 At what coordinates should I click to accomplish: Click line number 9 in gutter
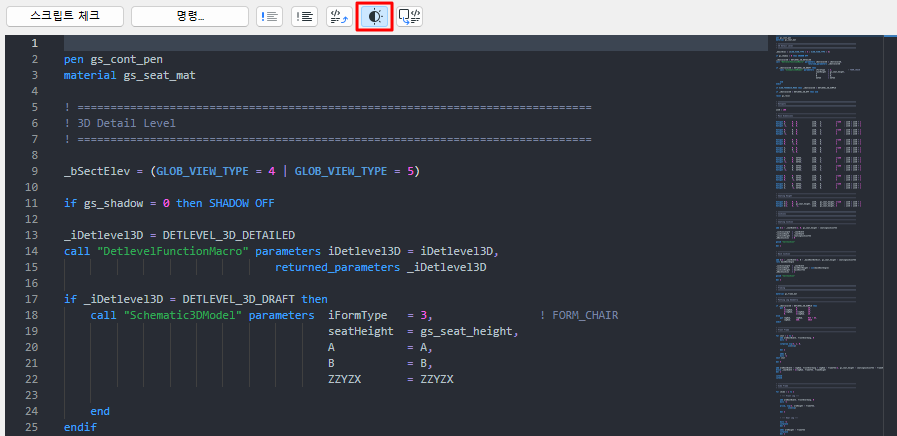[x=34, y=171]
